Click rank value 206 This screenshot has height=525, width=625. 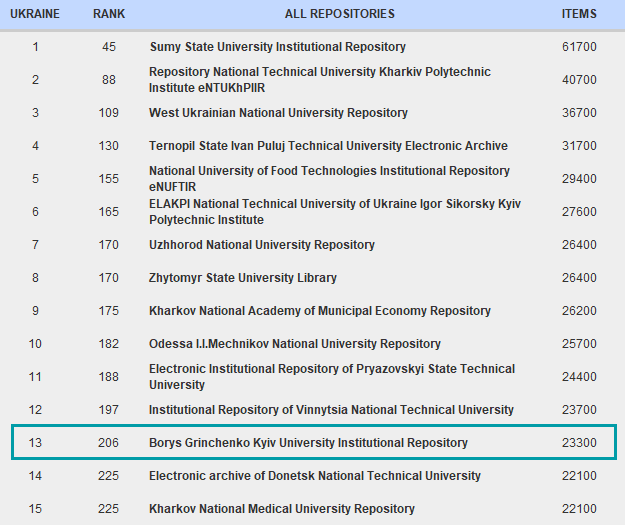click(109, 443)
